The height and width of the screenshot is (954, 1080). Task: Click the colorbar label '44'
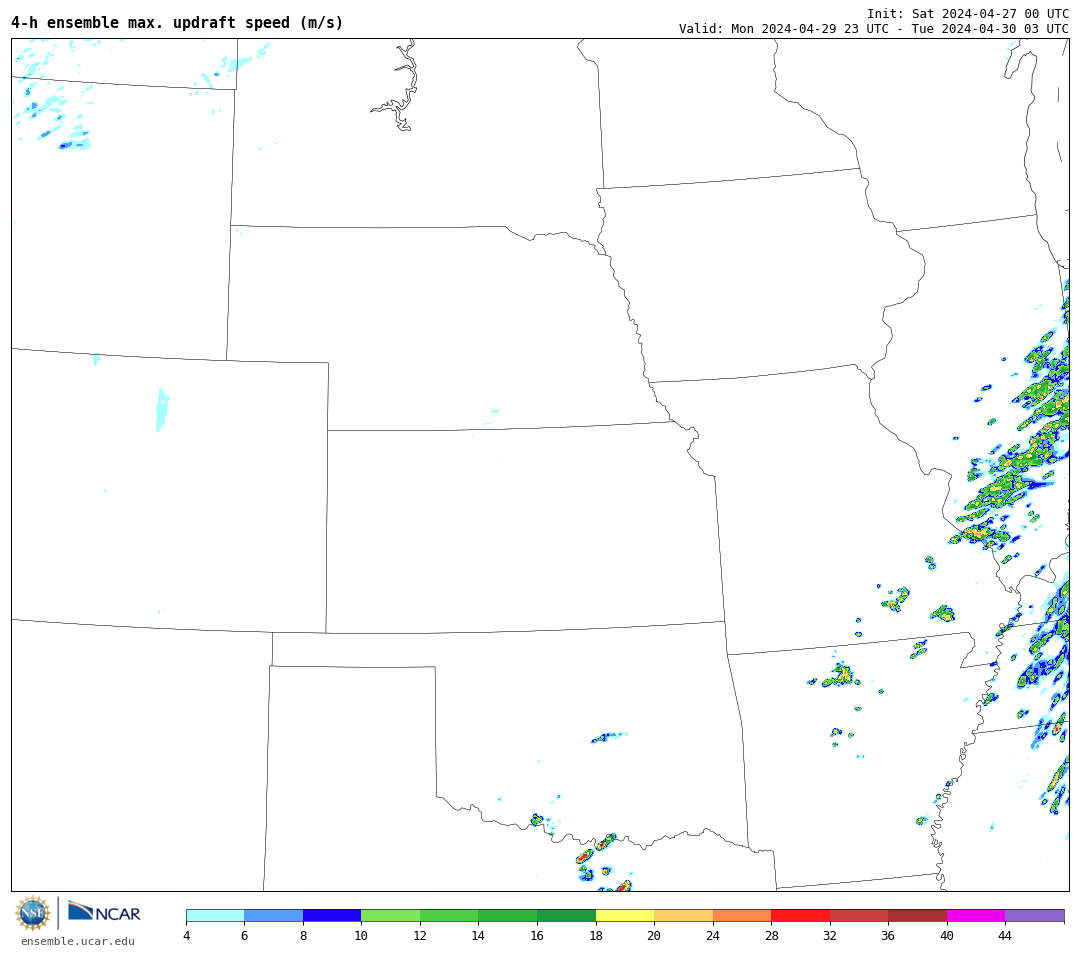1006,936
